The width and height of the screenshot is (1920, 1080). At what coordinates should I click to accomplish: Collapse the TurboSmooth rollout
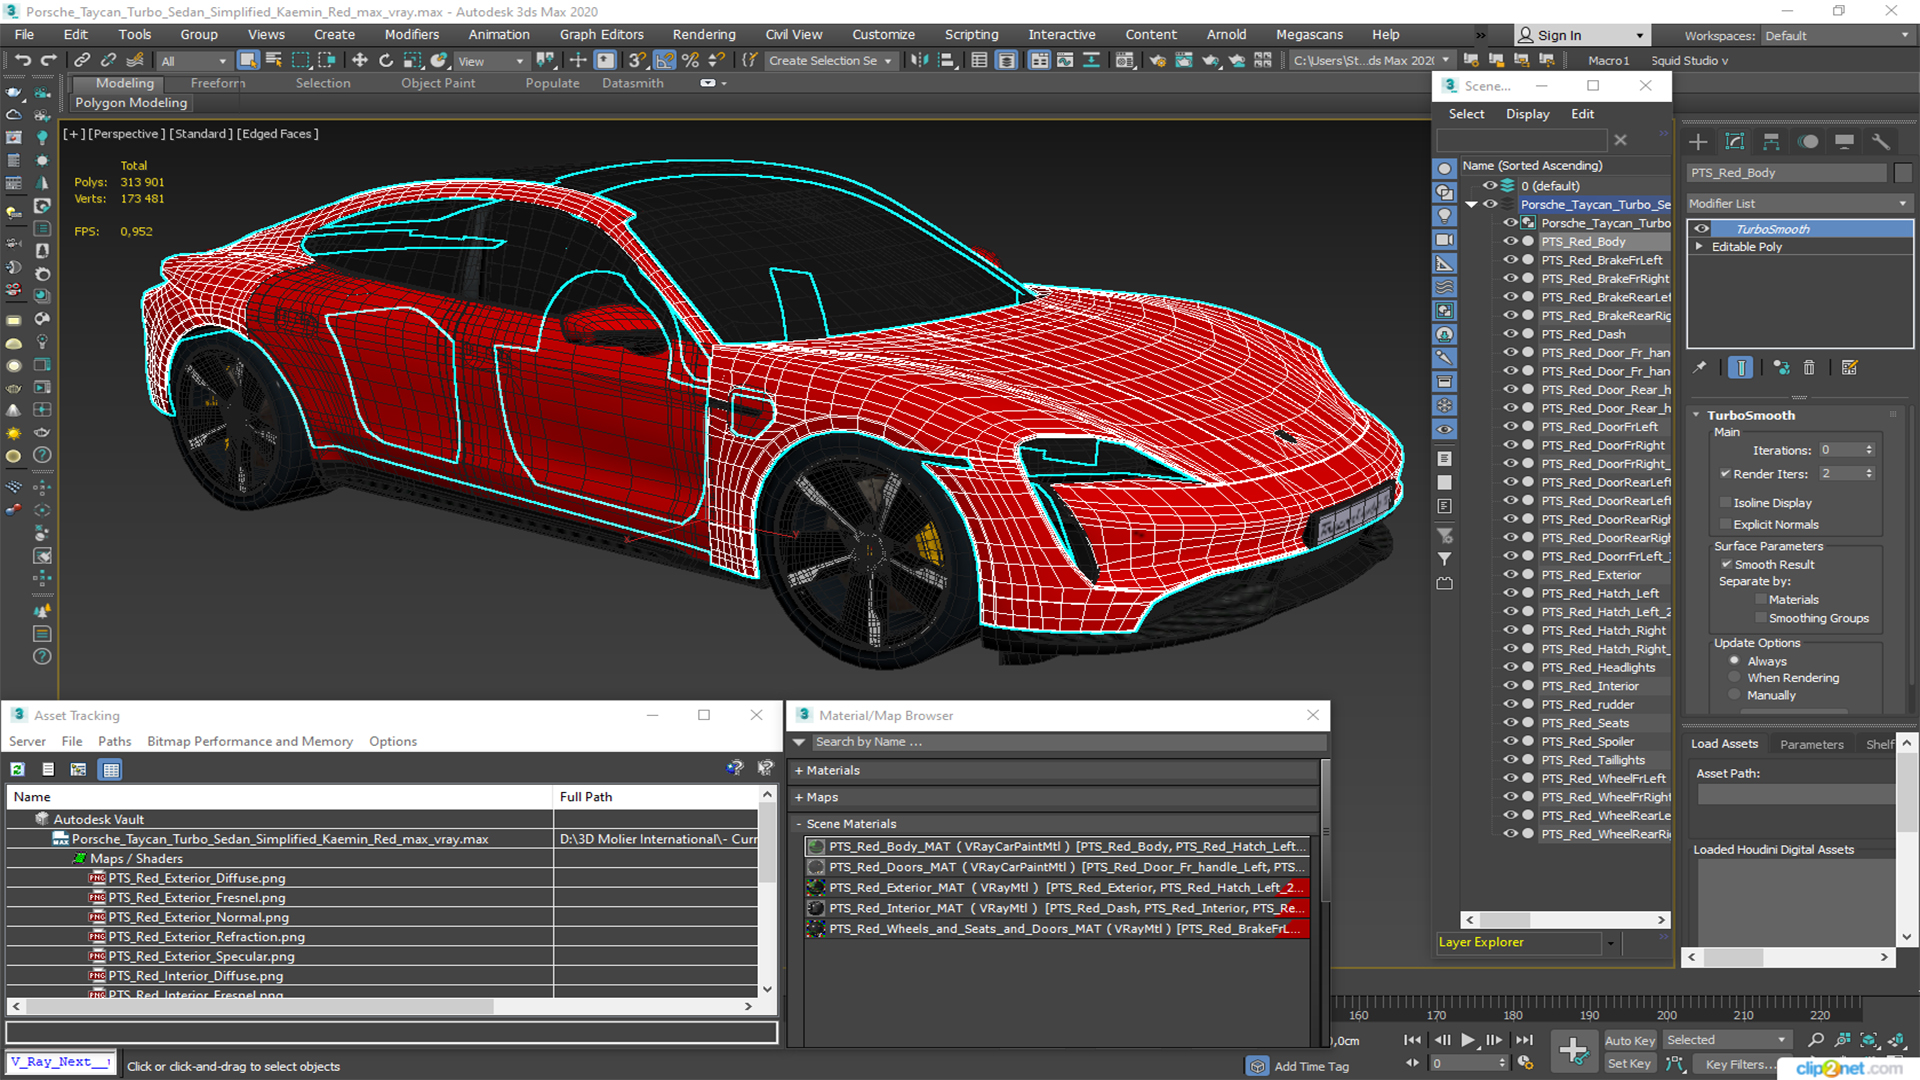1696,415
